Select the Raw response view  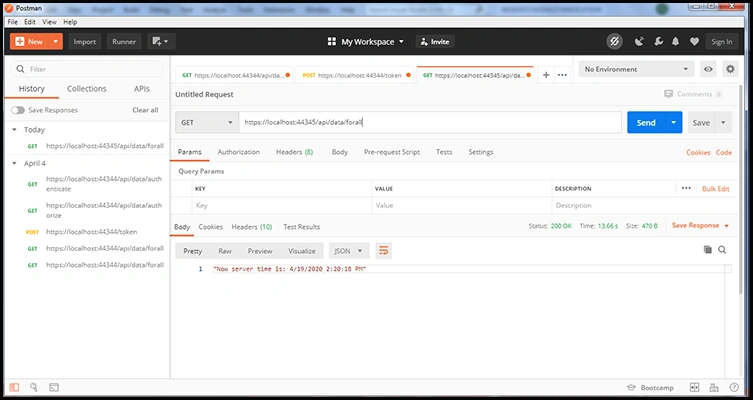225,251
